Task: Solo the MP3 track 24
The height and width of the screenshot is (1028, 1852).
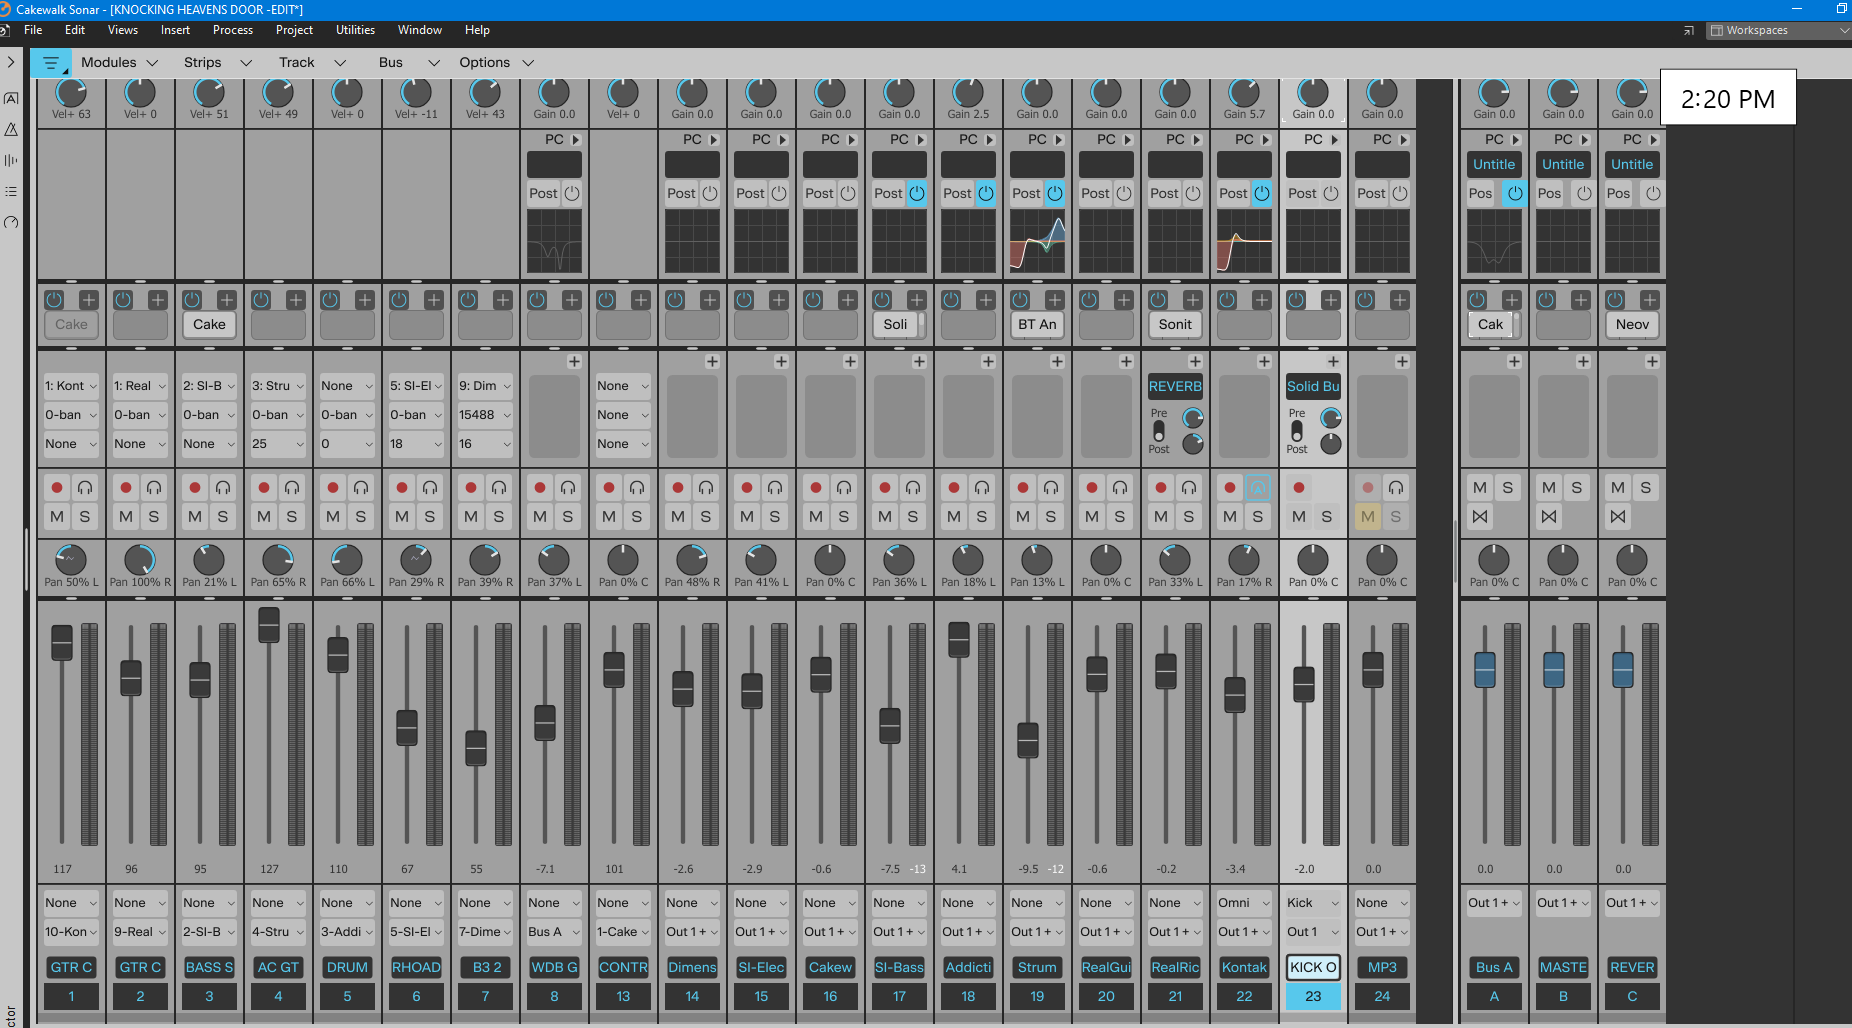Action: click(1396, 517)
